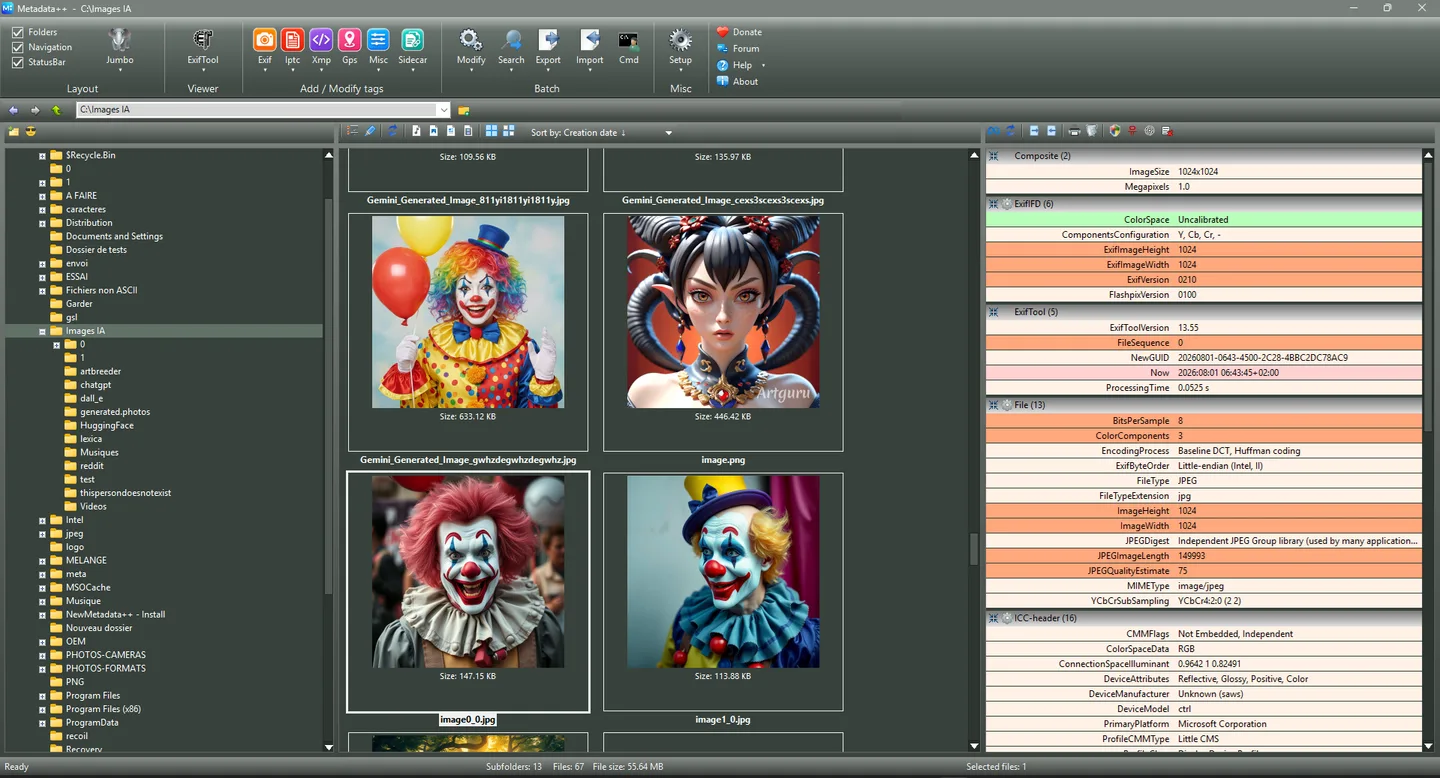Toggle the Navigation checkbox
The height and width of the screenshot is (778, 1440).
[18, 47]
